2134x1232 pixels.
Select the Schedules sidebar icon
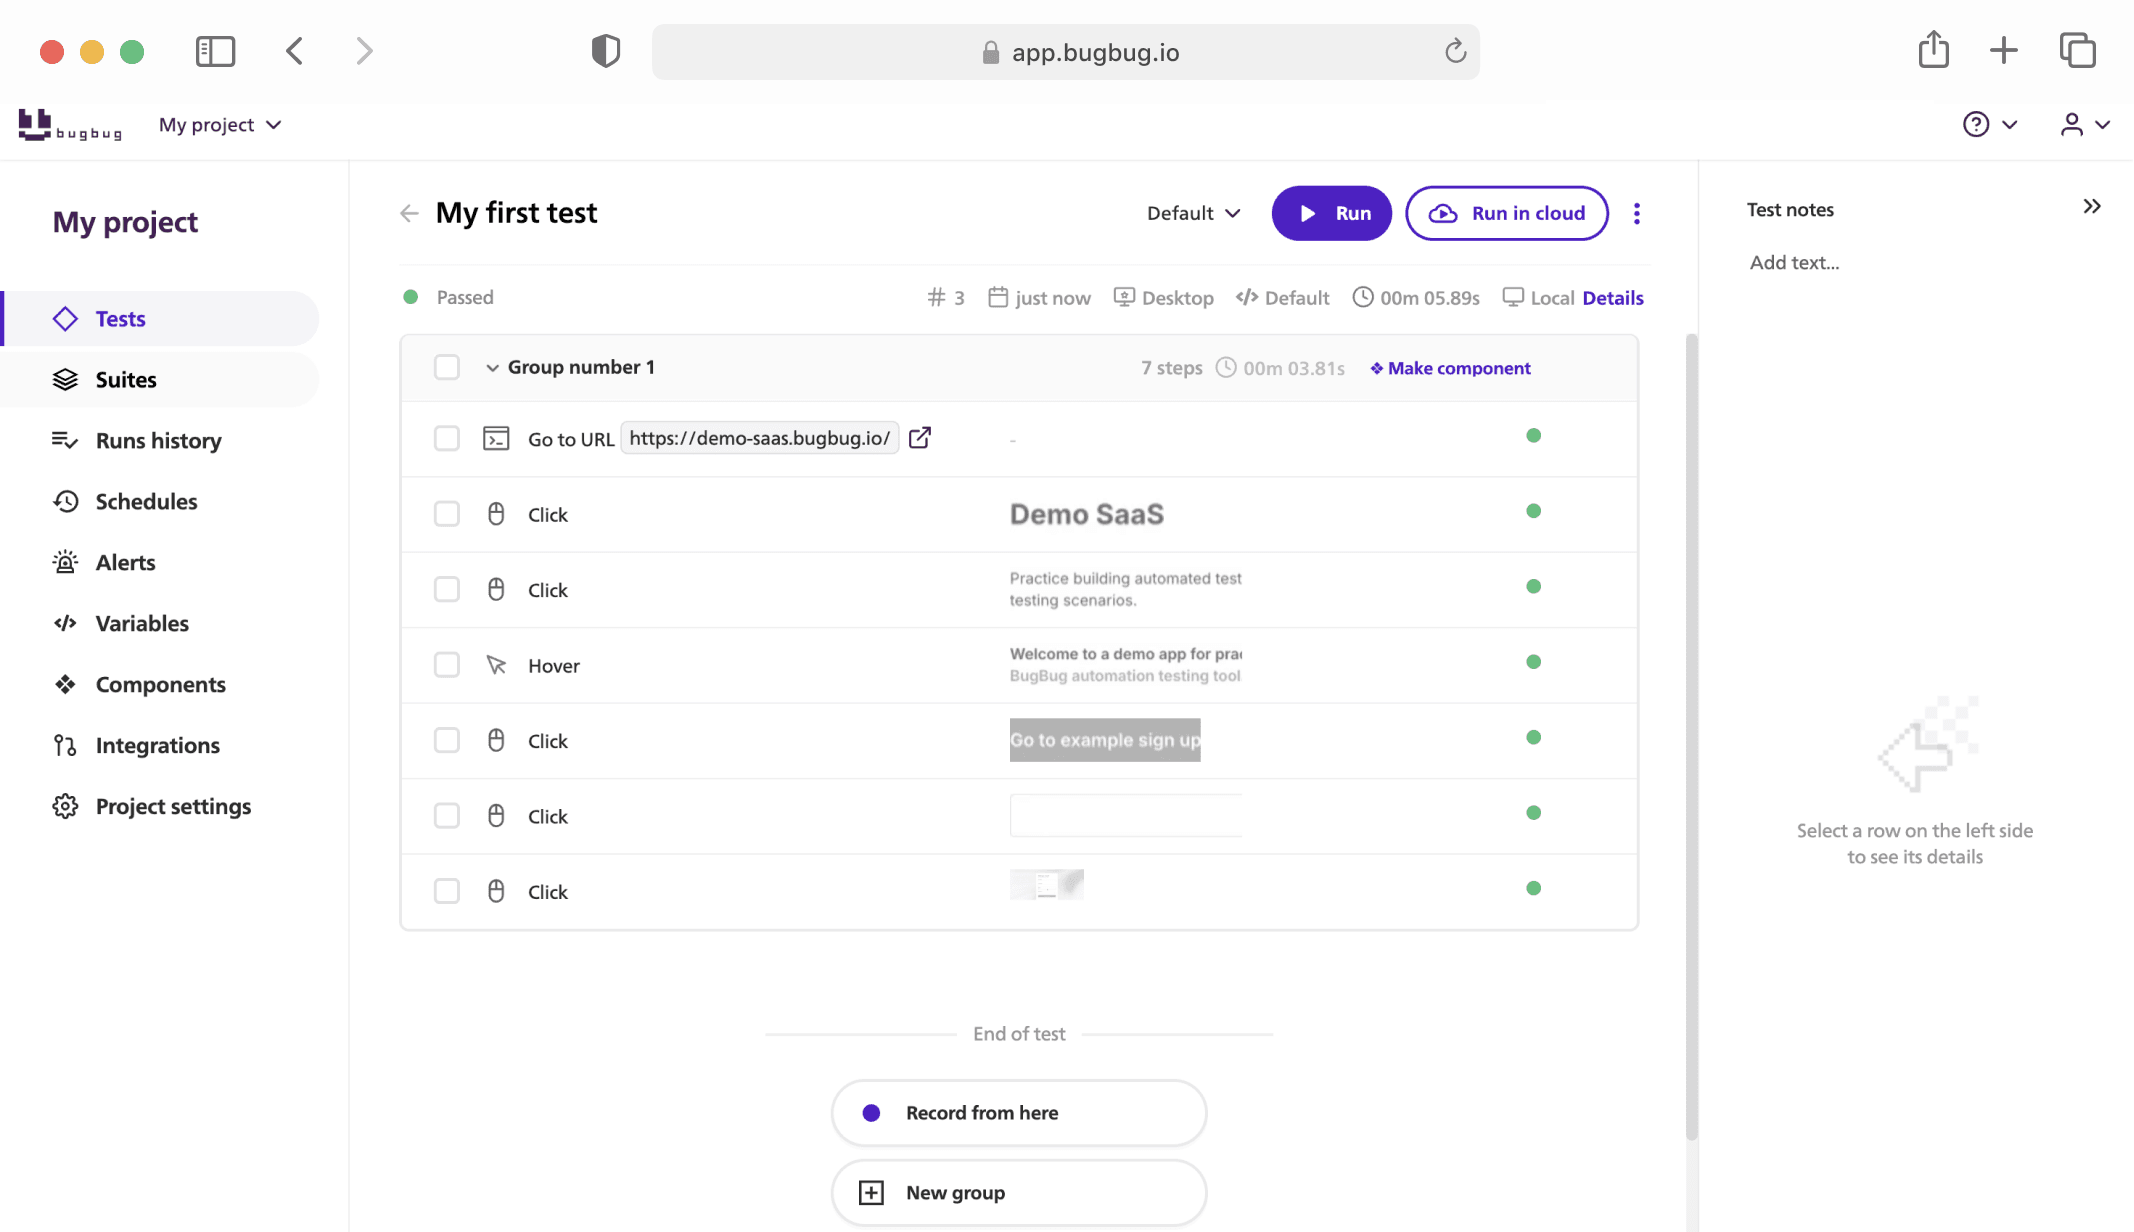point(65,501)
